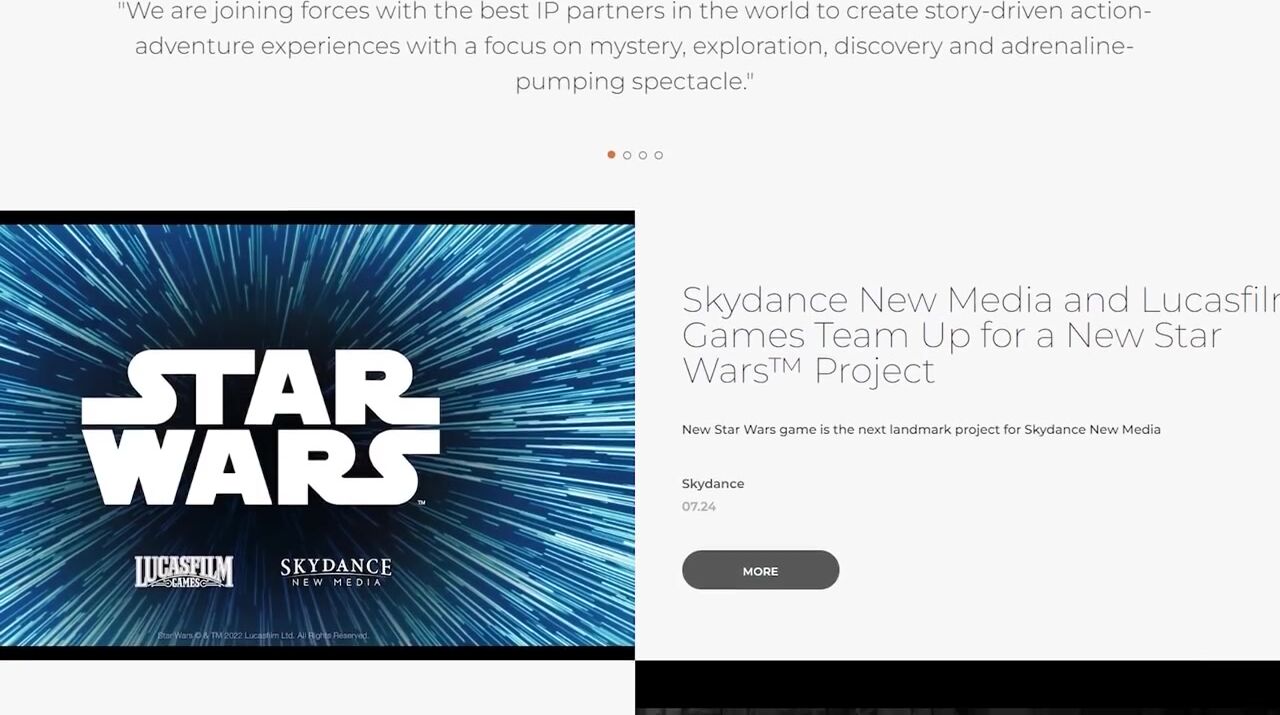Select the third carousel dot

(643, 155)
